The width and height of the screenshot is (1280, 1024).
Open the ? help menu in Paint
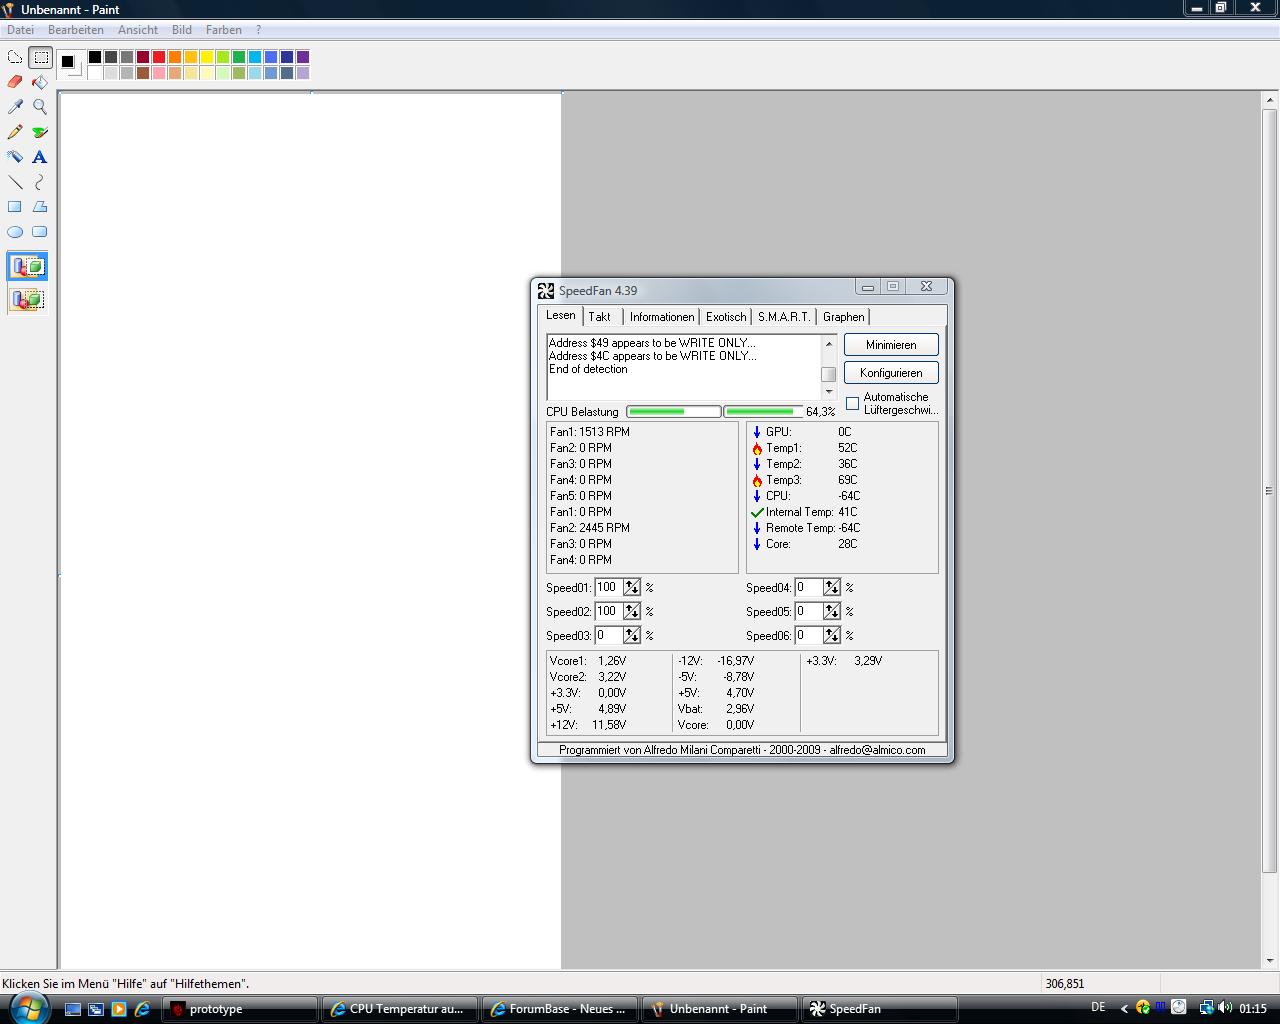tap(258, 30)
